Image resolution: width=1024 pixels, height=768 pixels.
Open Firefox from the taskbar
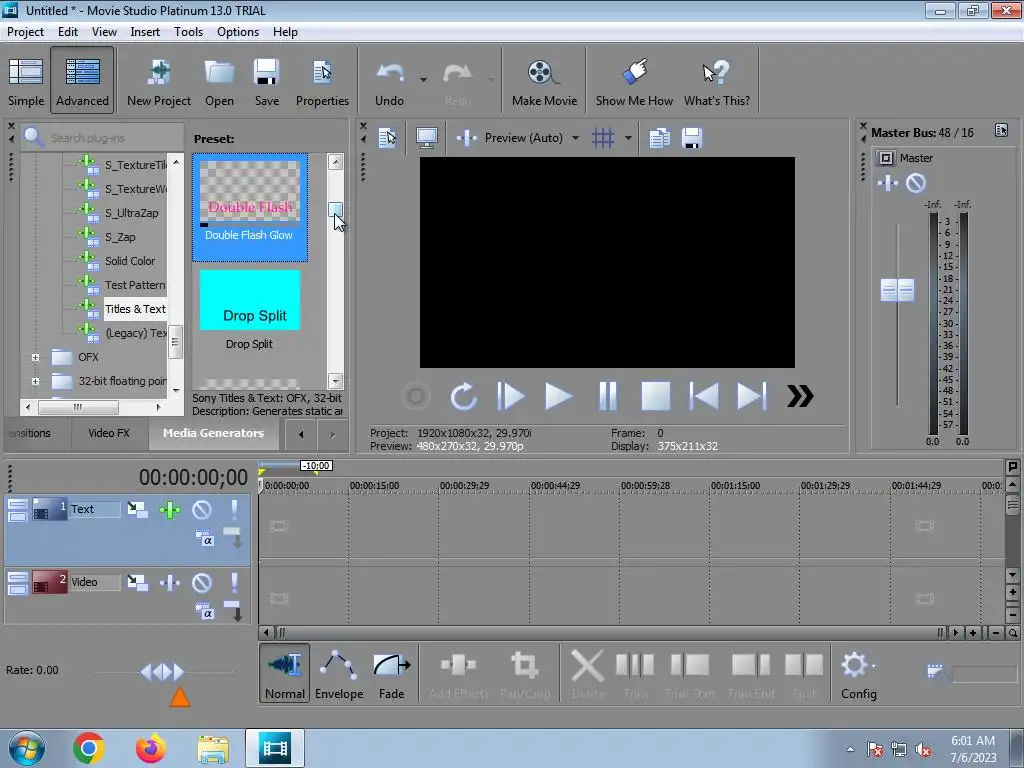coord(150,748)
